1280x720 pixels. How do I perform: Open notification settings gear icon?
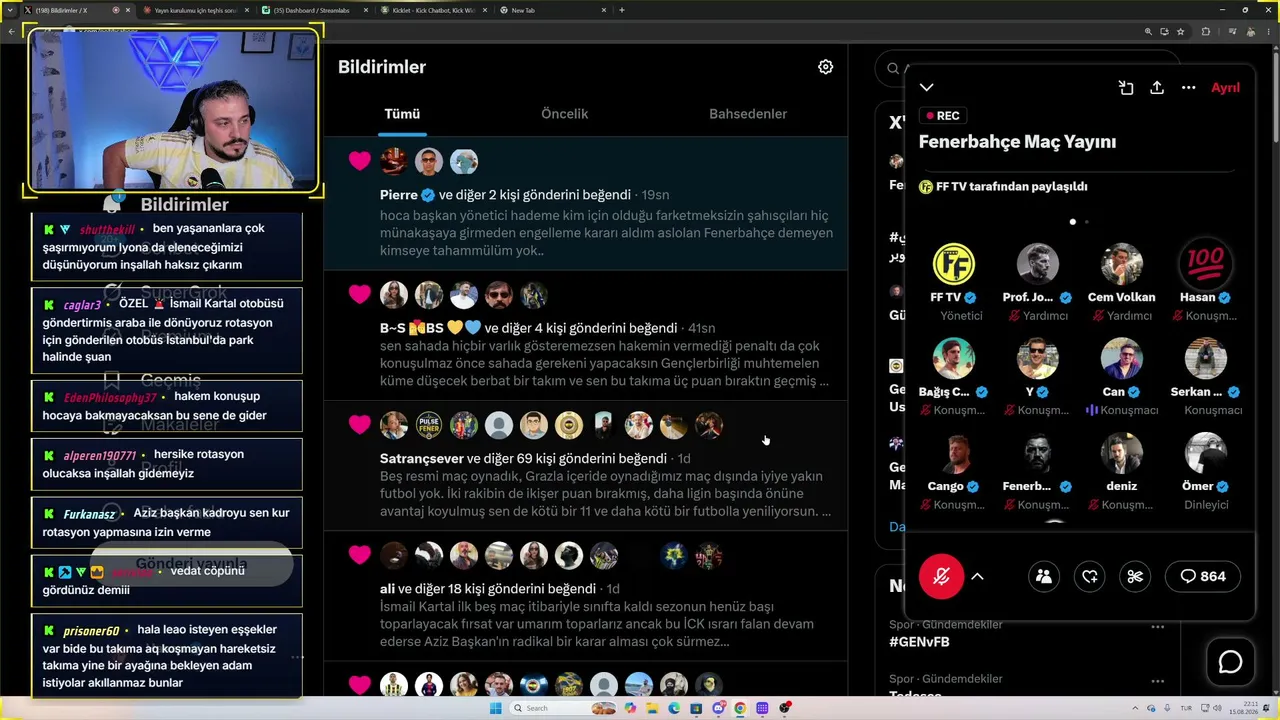[x=825, y=67]
